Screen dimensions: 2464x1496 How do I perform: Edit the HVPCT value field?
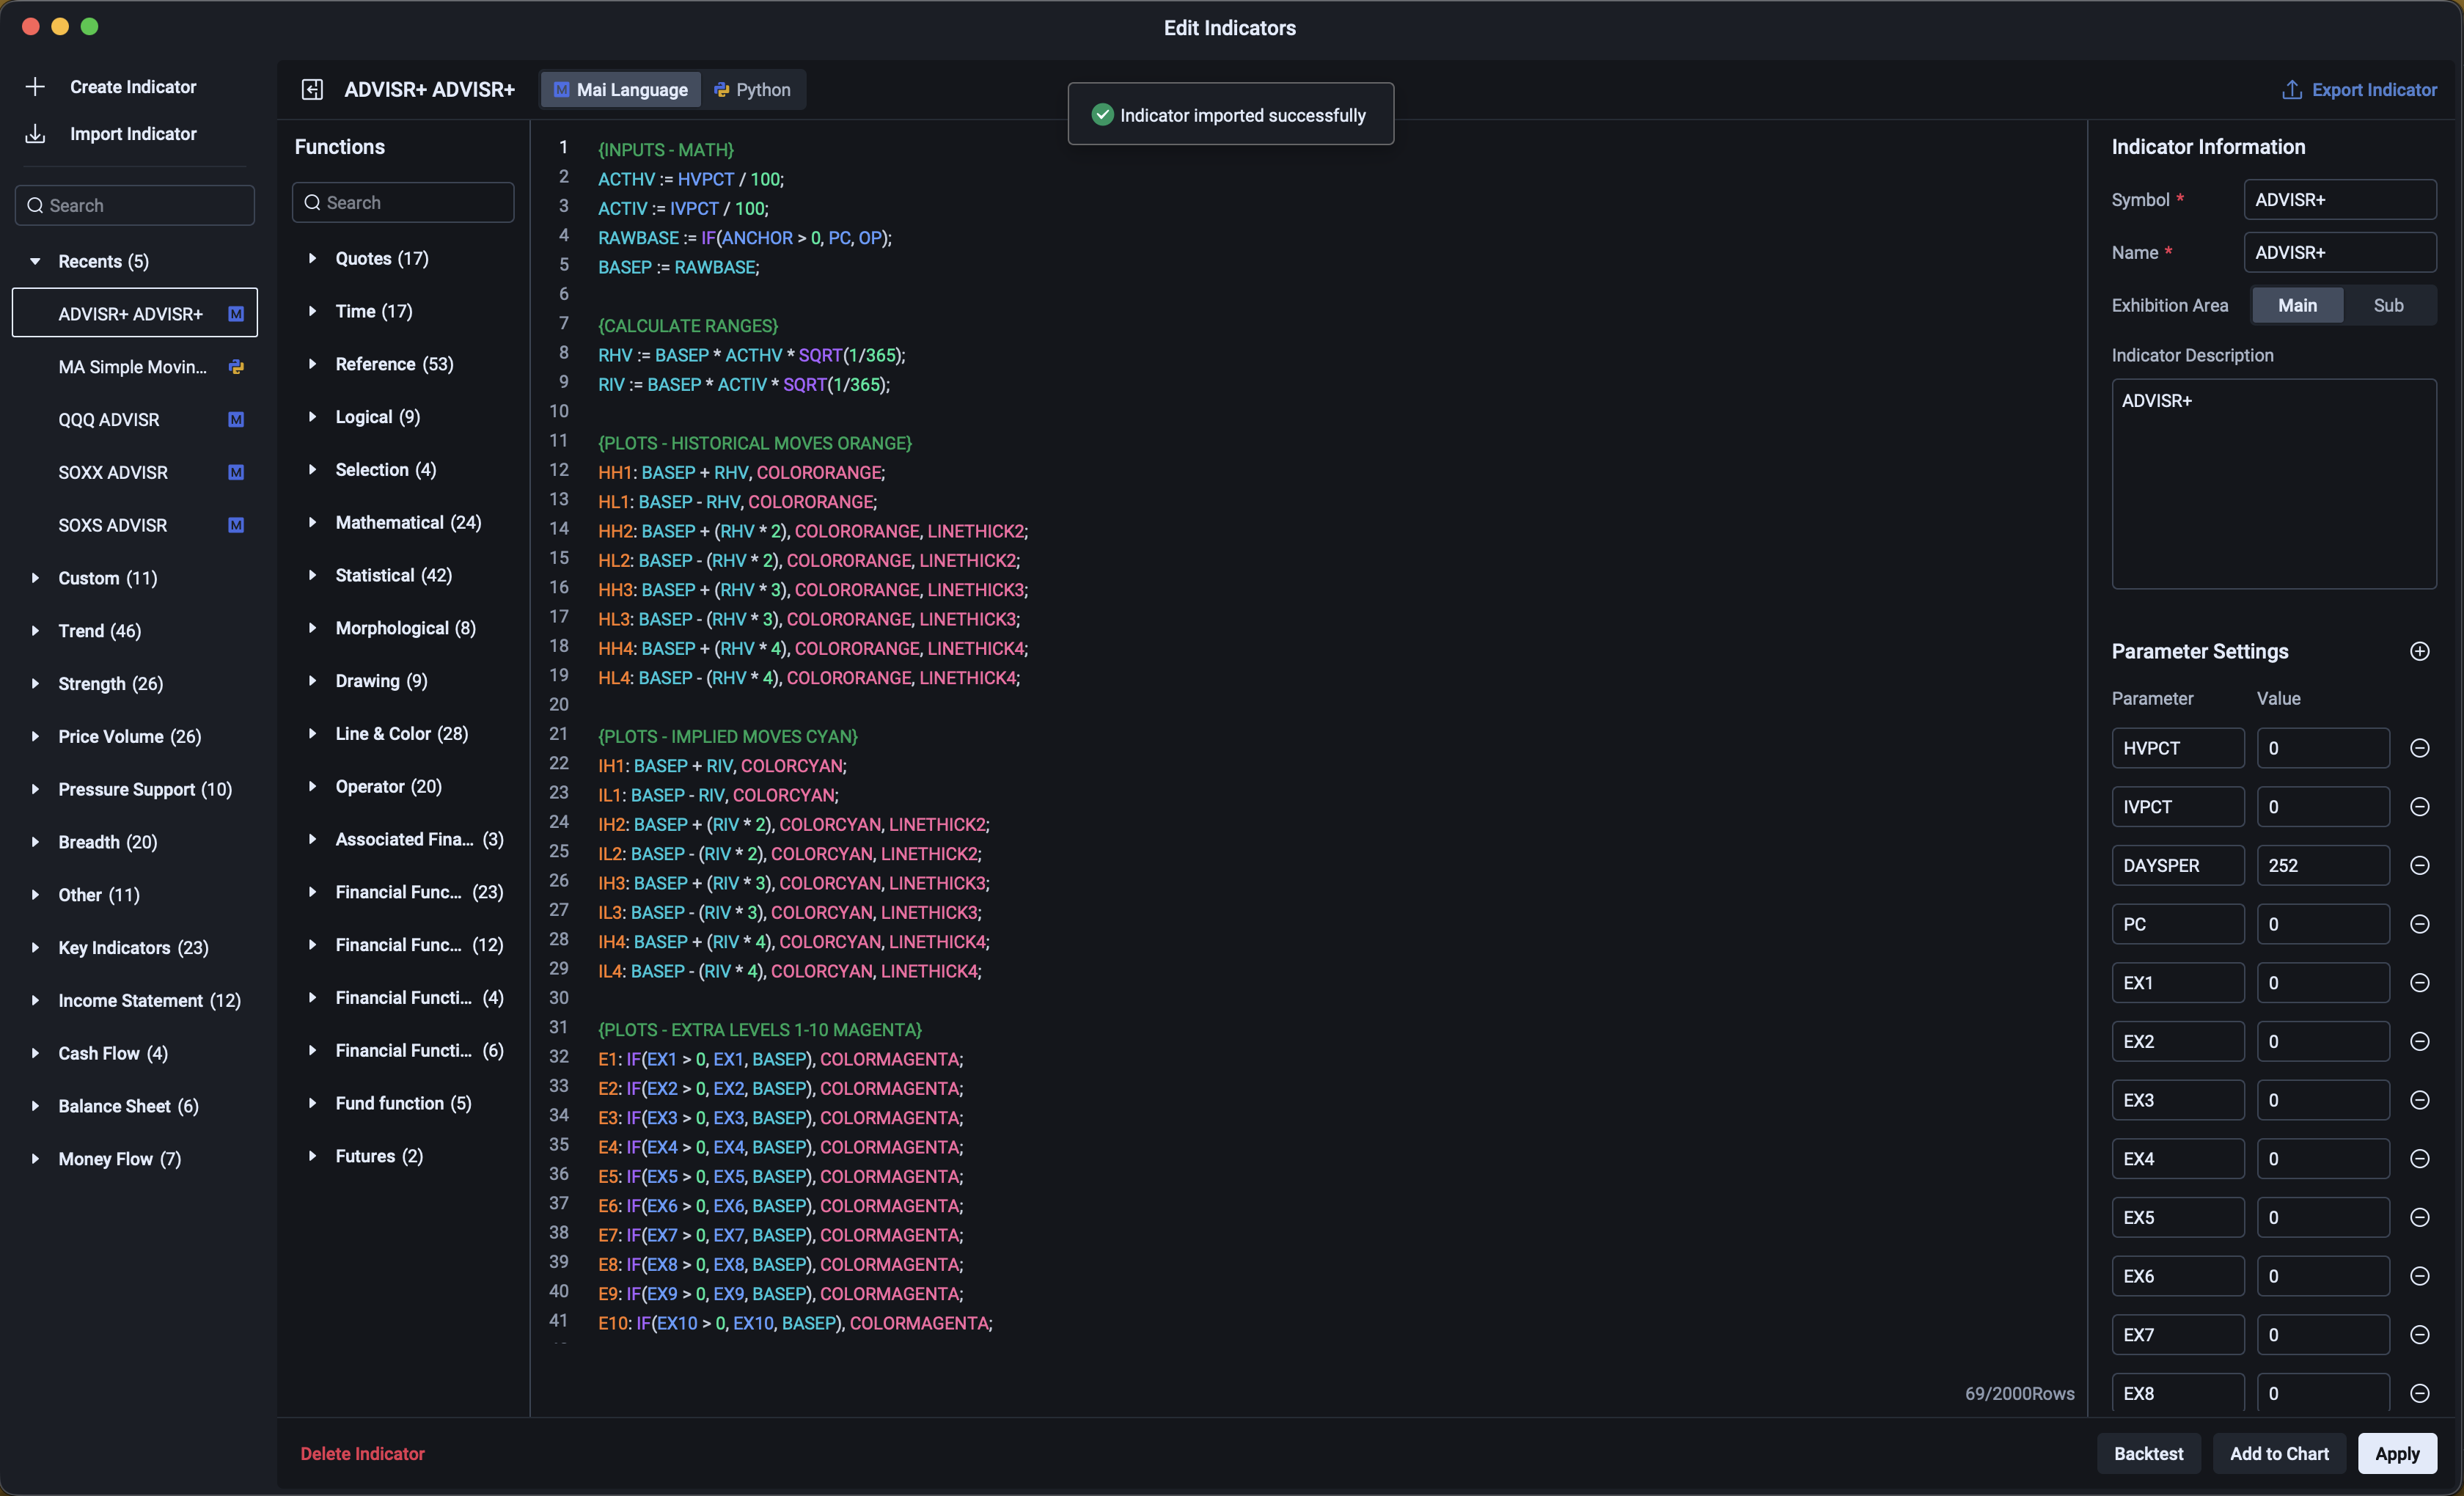point(2323,748)
